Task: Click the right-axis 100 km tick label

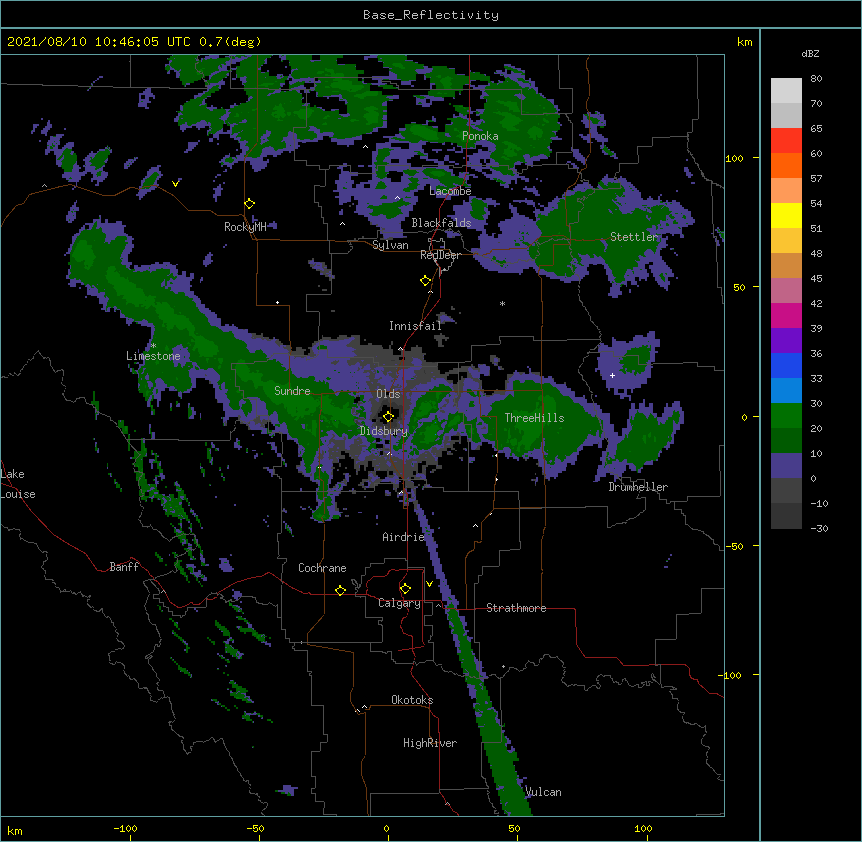Action: [734, 158]
